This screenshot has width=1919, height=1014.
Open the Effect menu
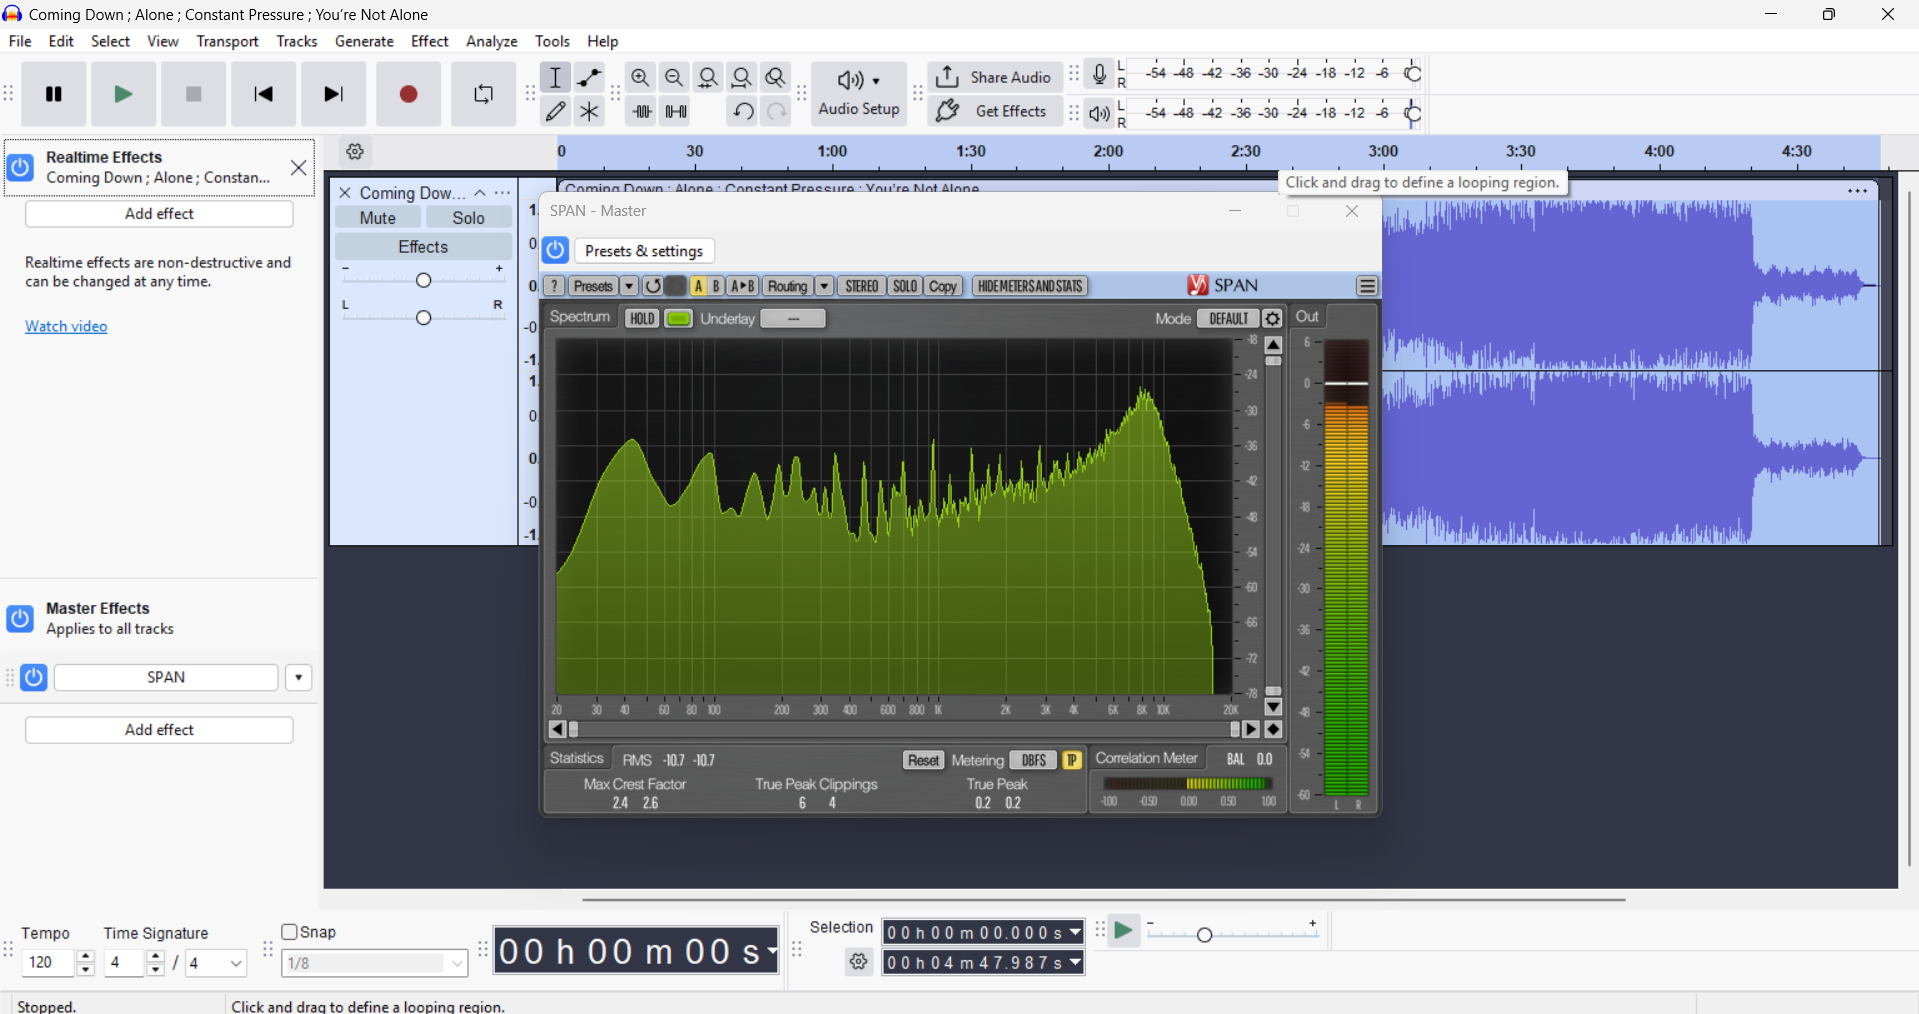tap(430, 41)
